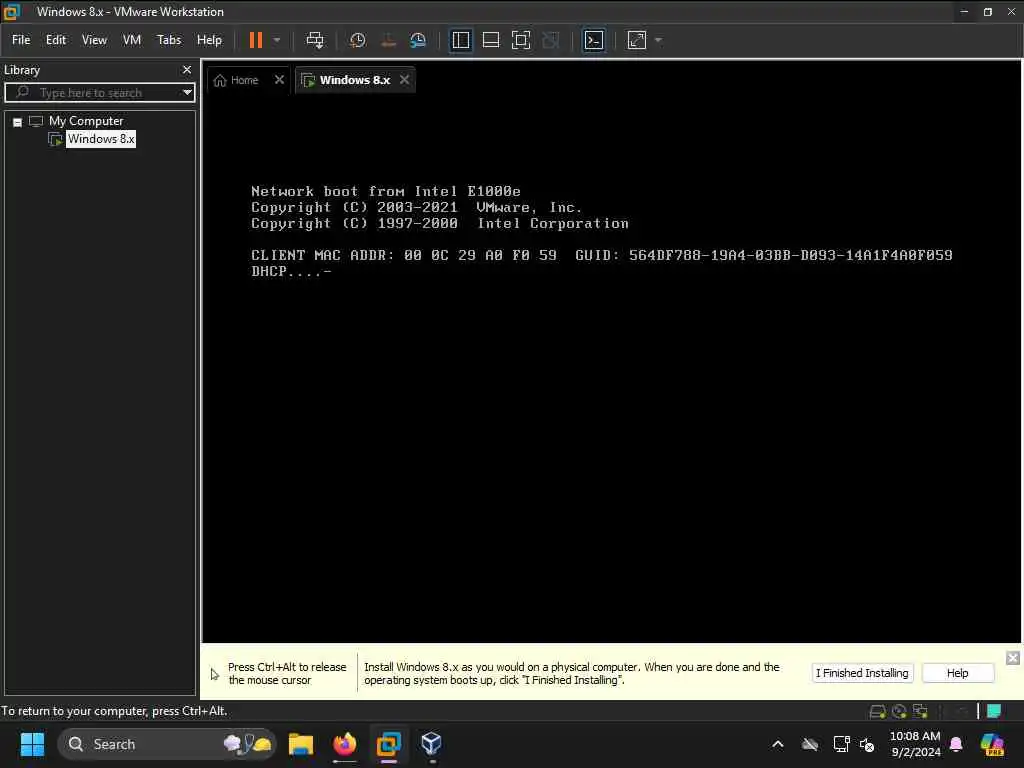This screenshot has width=1024, height=768.
Task: Open the stretch guest dropdown arrow
Action: pyautogui.click(x=658, y=40)
